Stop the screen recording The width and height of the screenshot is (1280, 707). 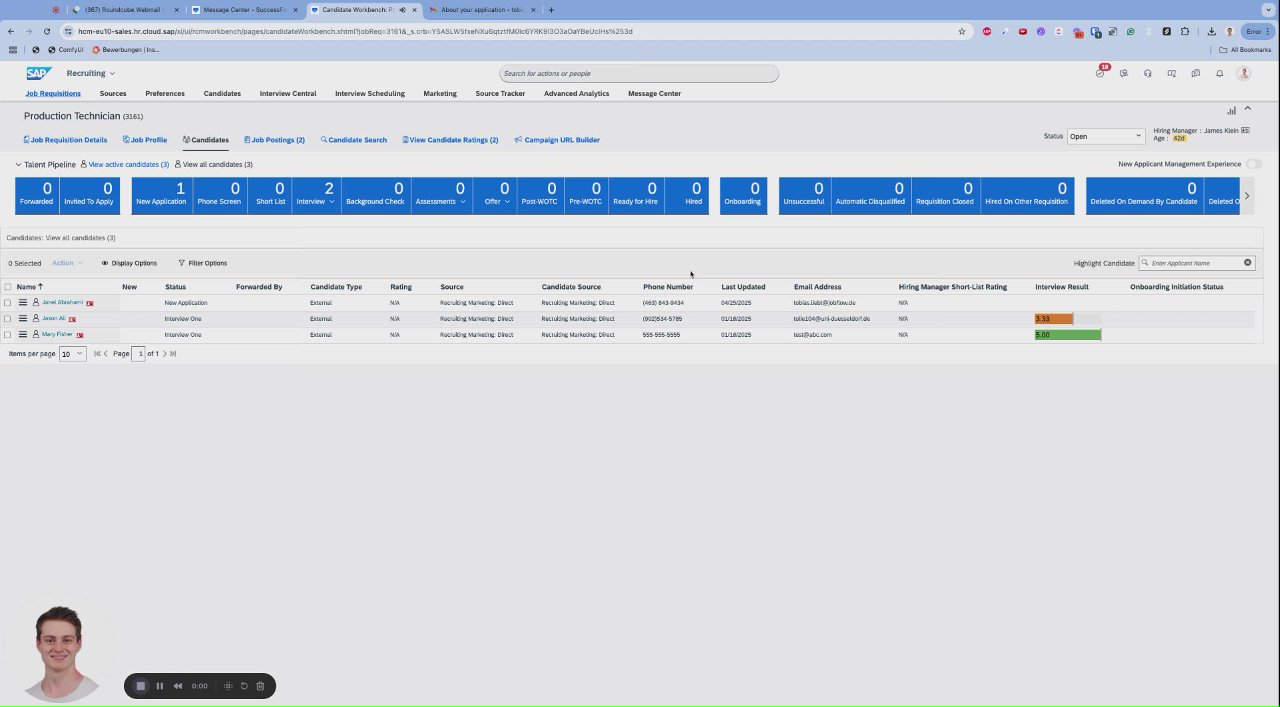click(141, 686)
